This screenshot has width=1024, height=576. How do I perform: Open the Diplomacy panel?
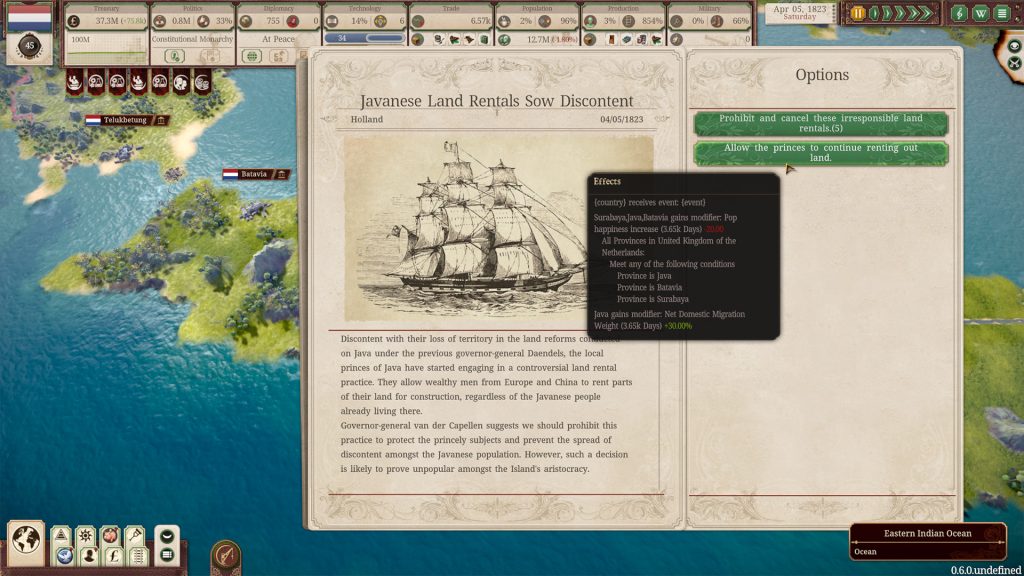click(x=278, y=21)
